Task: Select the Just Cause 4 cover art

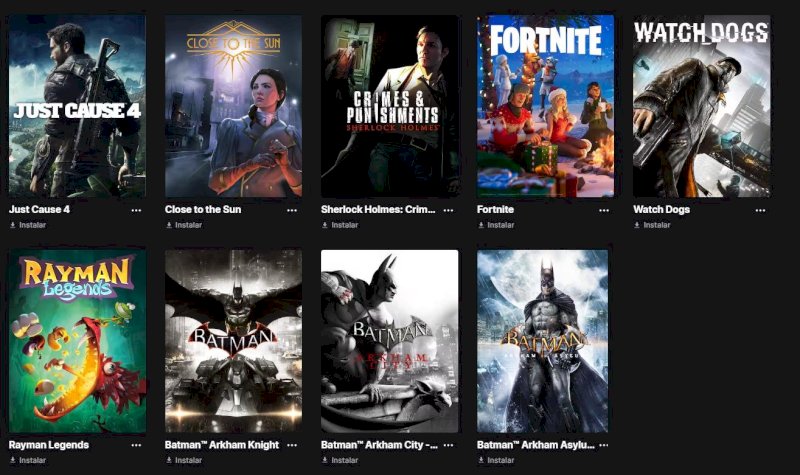Action: (77, 106)
